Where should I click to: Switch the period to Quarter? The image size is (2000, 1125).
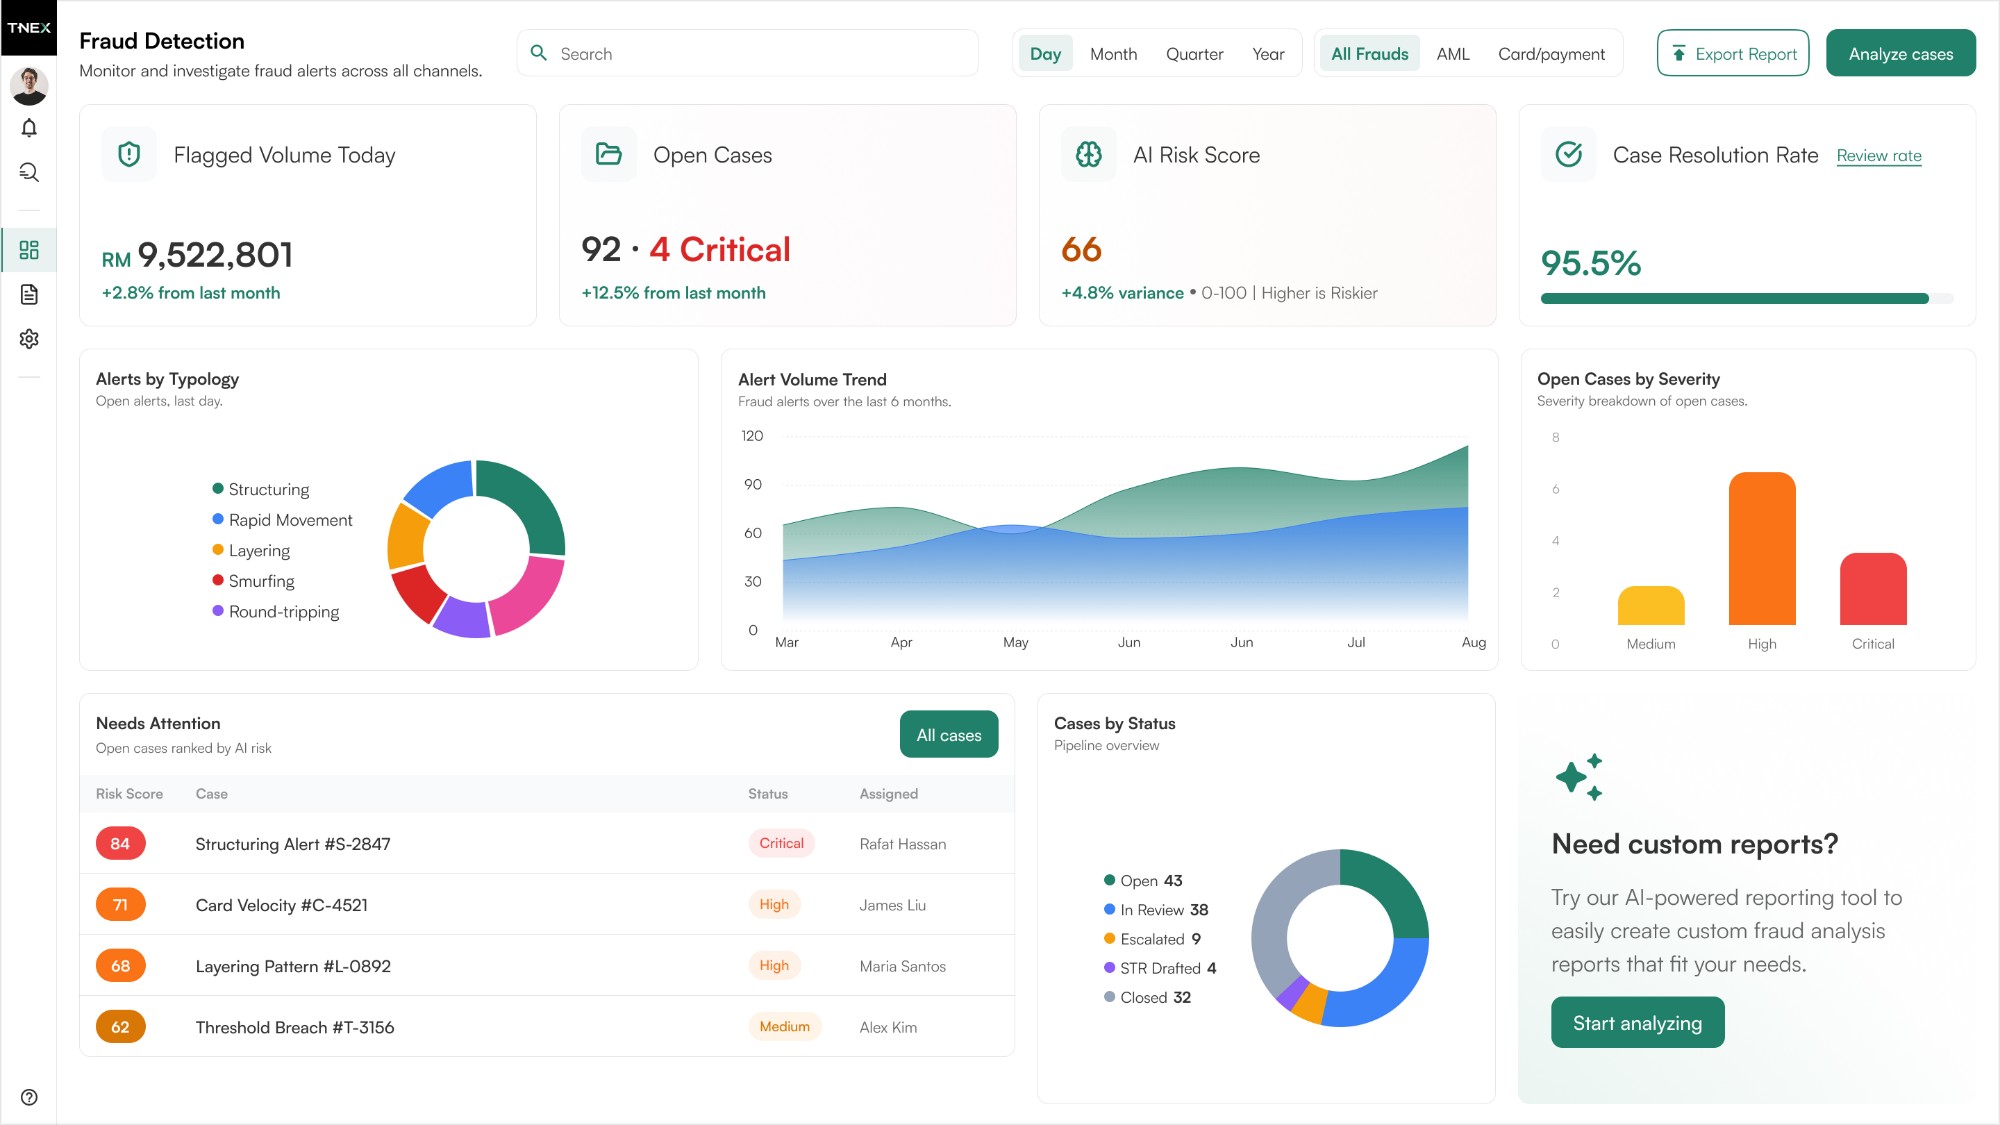tap(1194, 54)
